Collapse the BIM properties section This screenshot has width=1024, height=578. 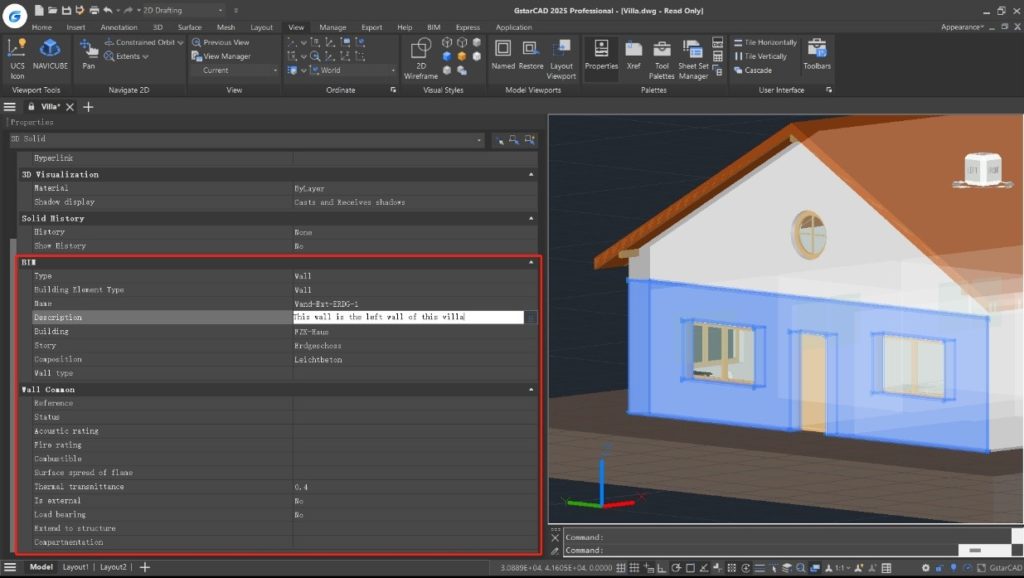[531, 262]
